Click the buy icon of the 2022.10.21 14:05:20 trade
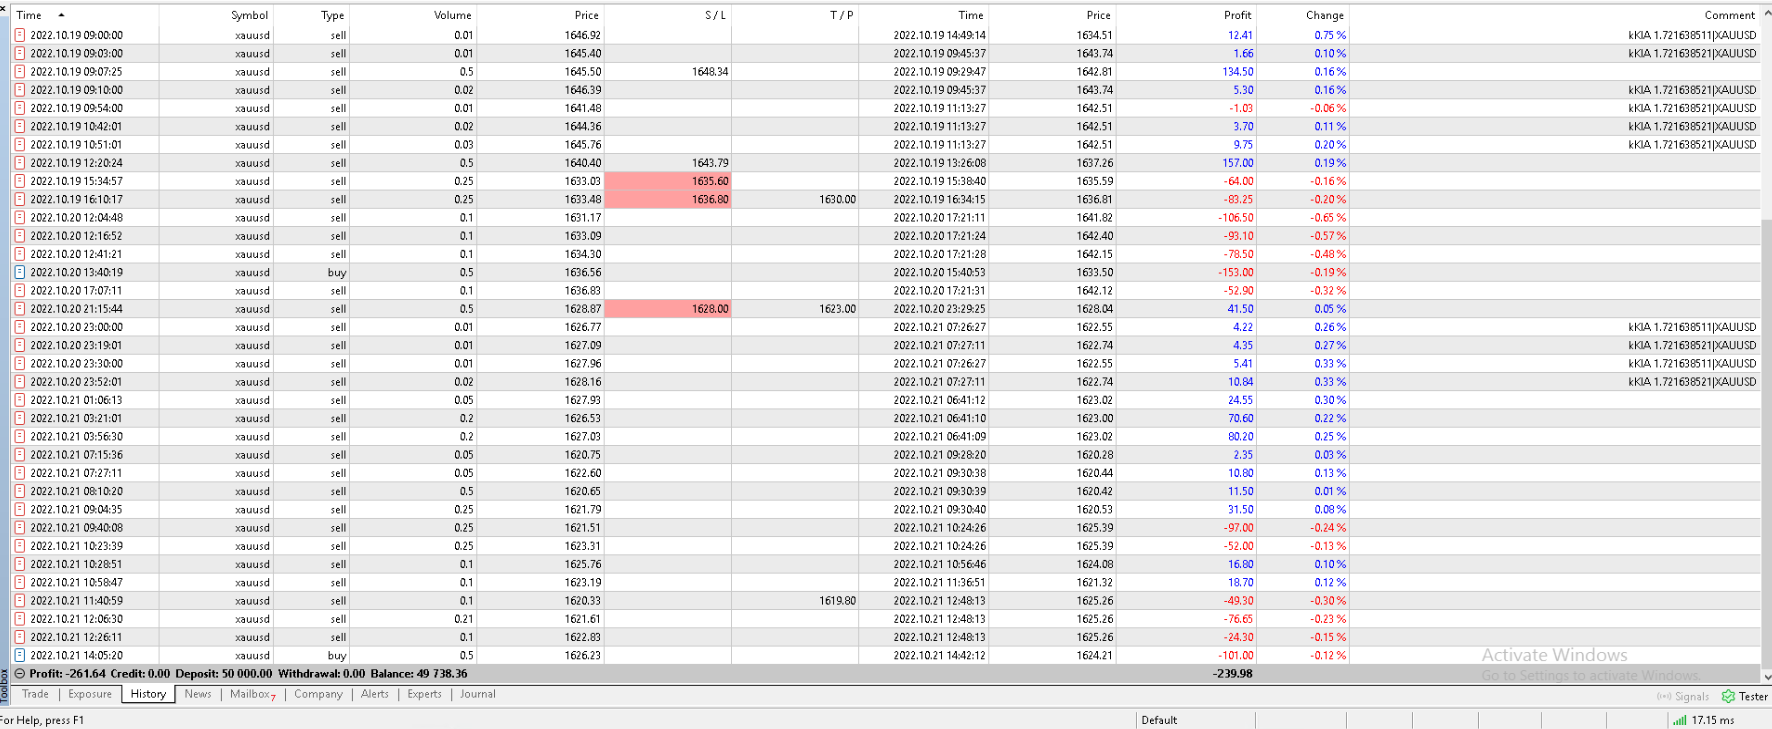The width and height of the screenshot is (1772, 729). (19, 656)
